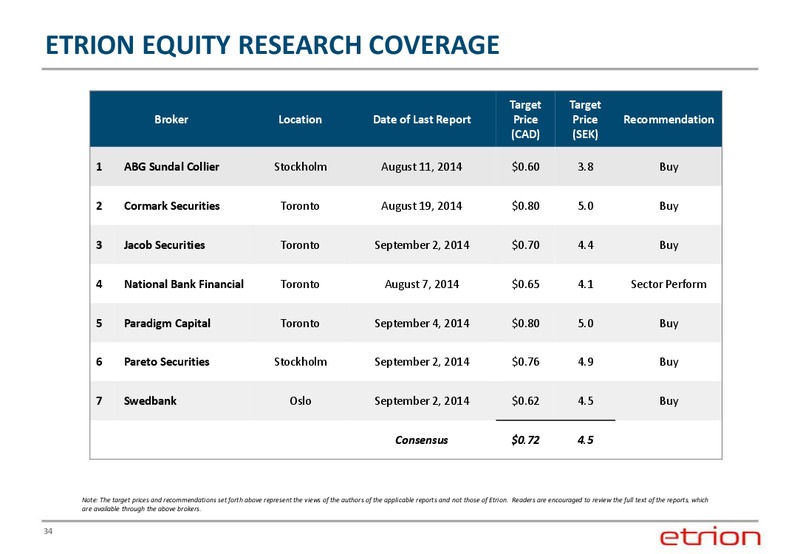800x554 pixels.
Task: Click Cormark's 5.0 SEK target price
Action: tap(586, 206)
